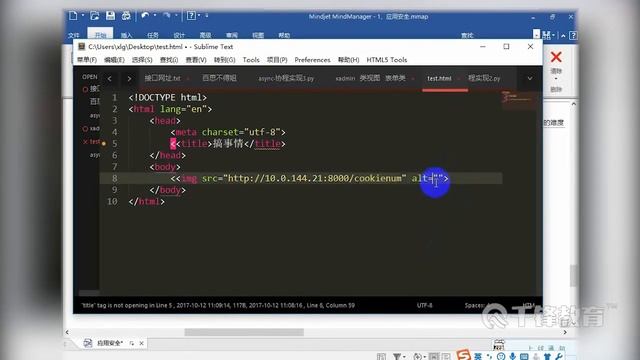Click the Help question icon at the ribbon's right edge

point(573,36)
